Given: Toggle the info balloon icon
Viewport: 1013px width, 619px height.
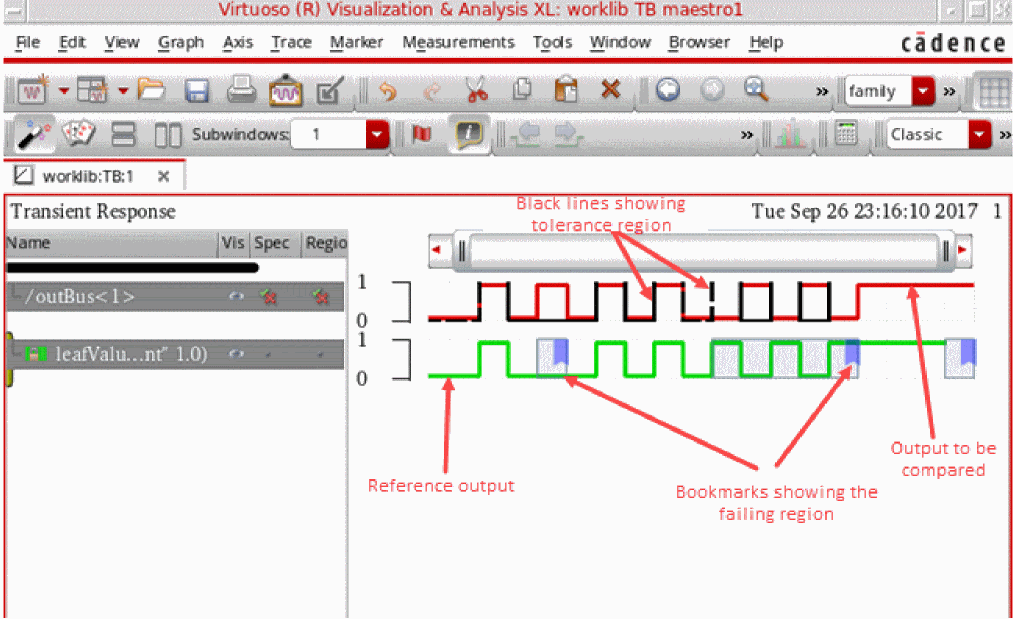Looking at the screenshot, I should pos(469,134).
